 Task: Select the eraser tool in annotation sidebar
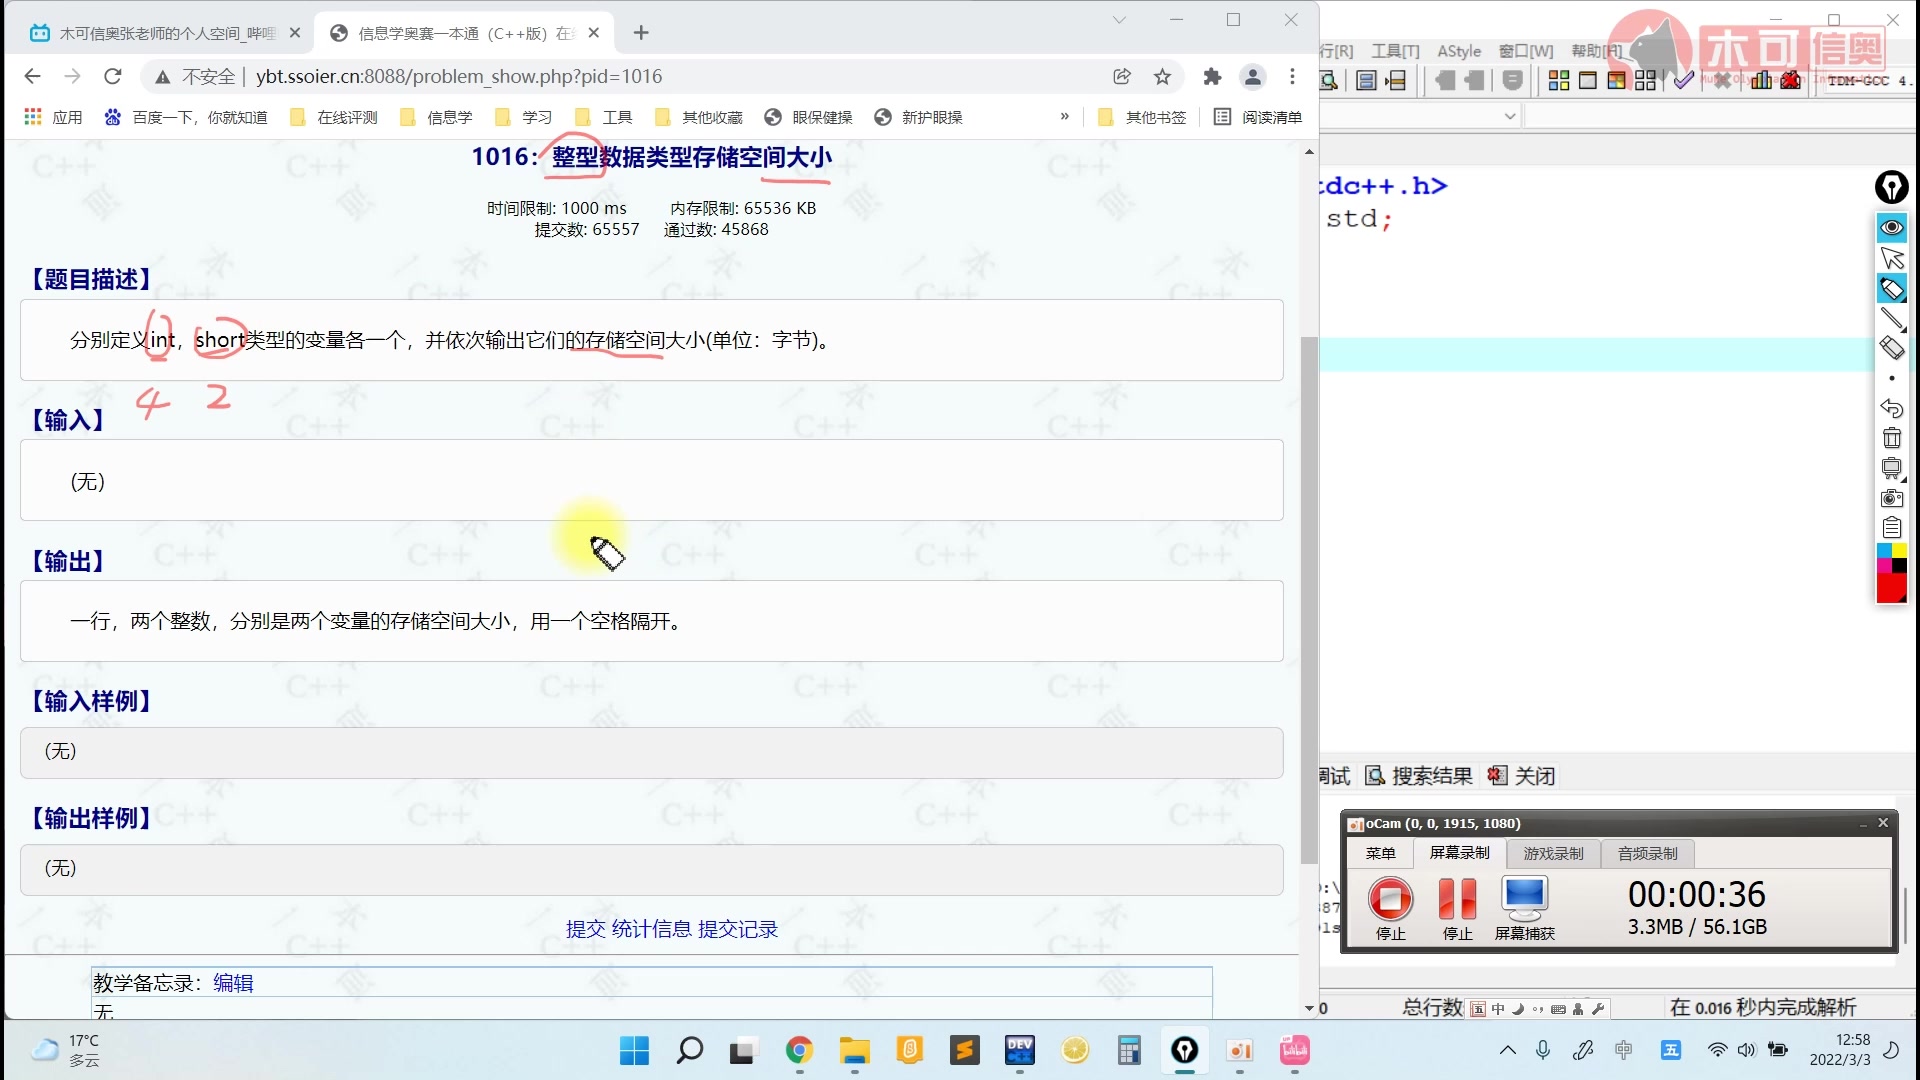[1892, 343]
